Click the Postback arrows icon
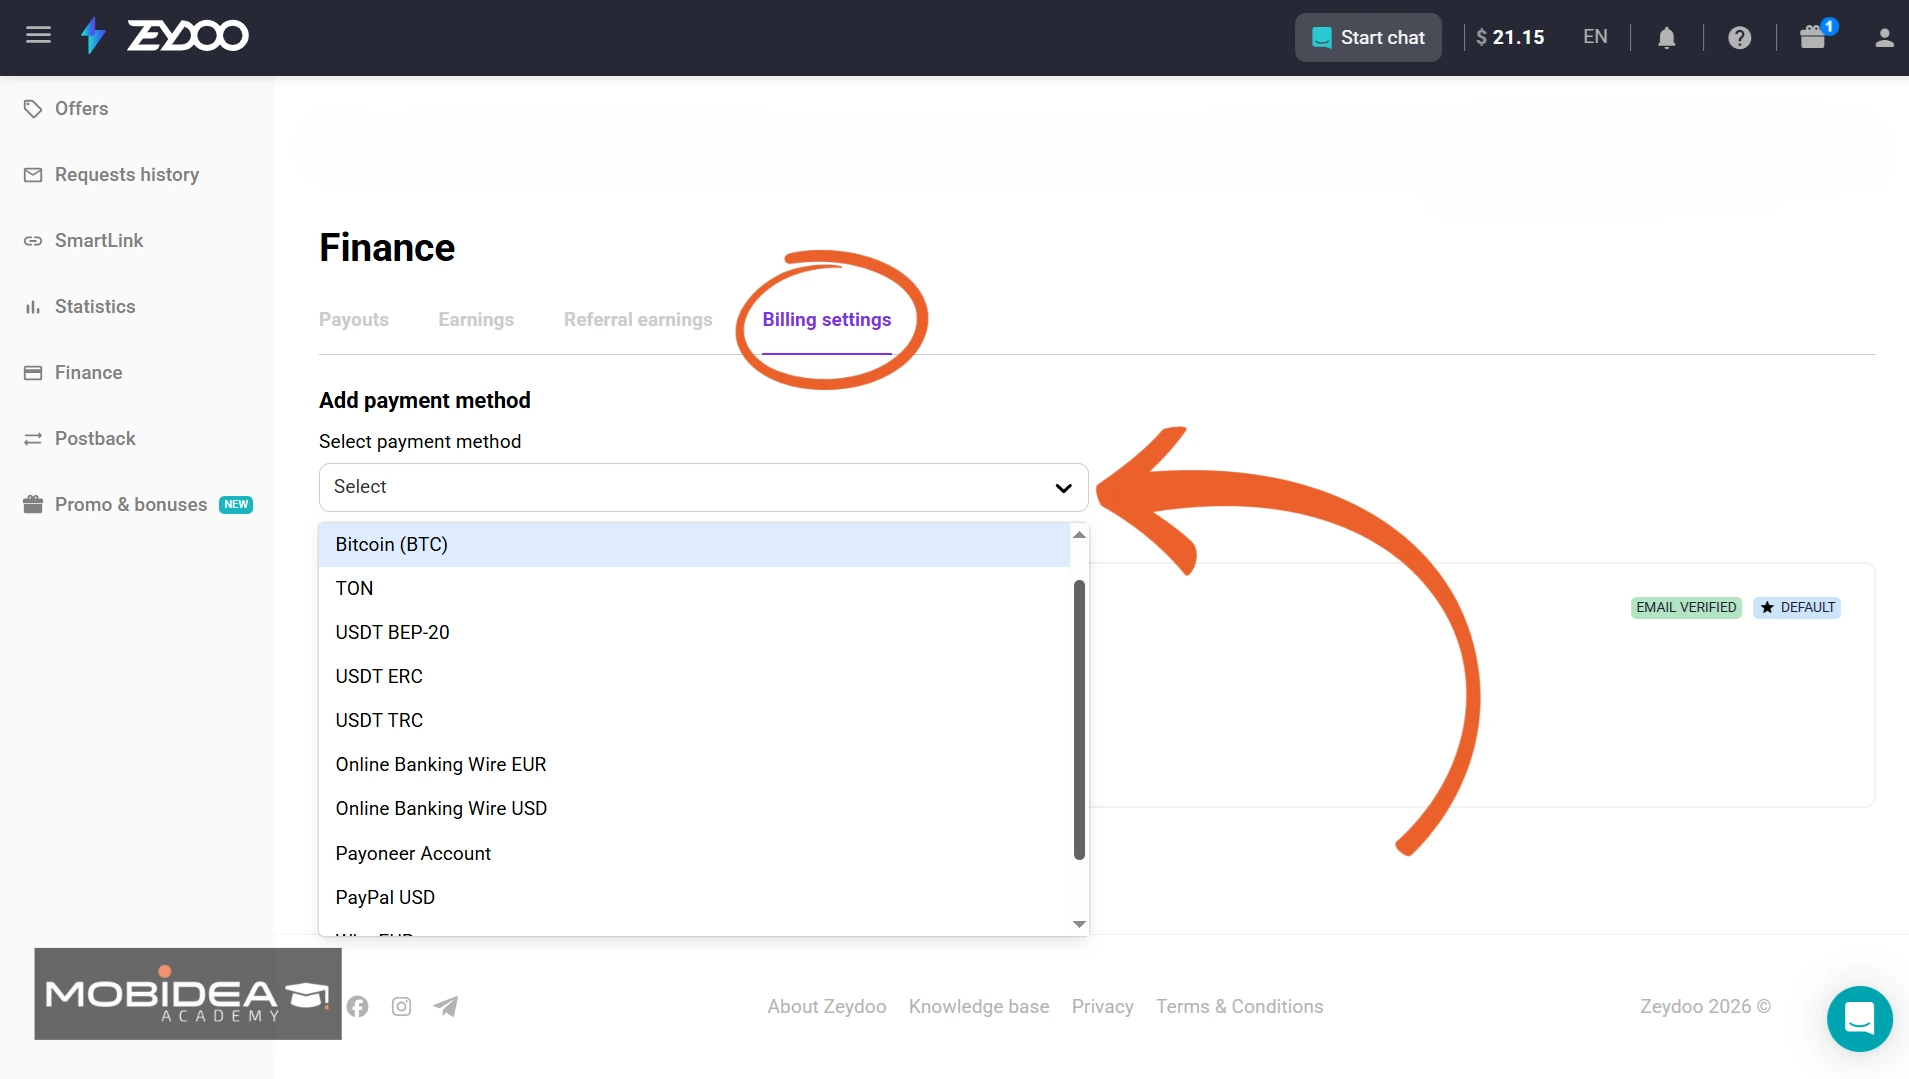 click(33, 439)
